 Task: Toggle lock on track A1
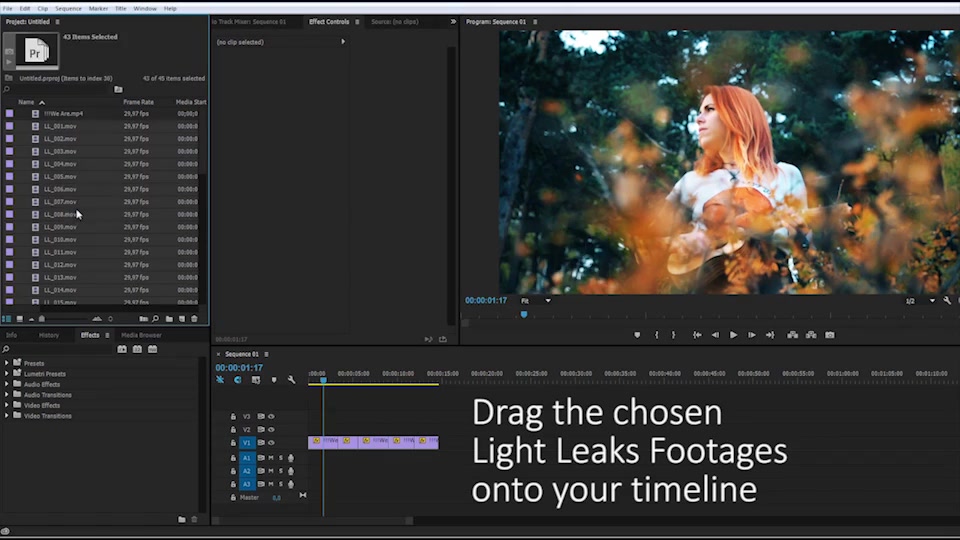coord(233,458)
